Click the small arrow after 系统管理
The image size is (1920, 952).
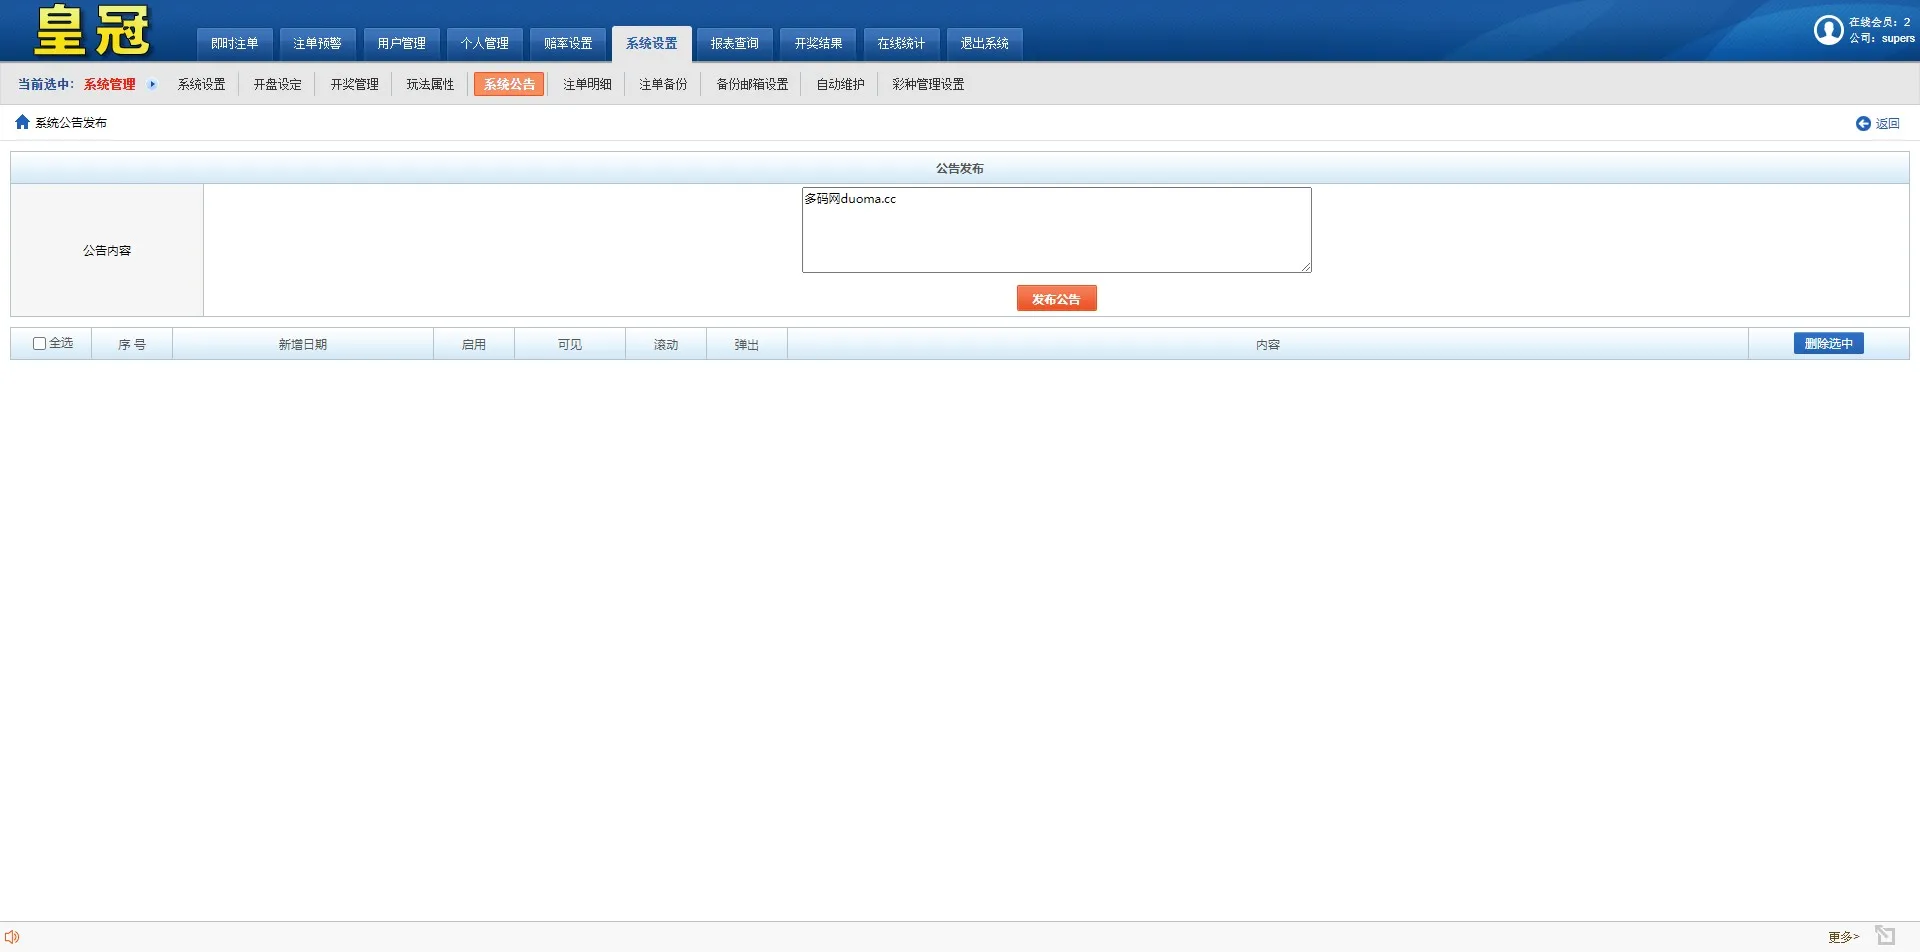[x=152, y=84]
